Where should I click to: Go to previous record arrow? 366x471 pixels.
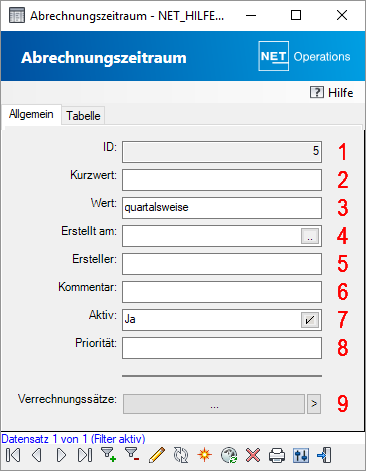click(x=37, y=455)
